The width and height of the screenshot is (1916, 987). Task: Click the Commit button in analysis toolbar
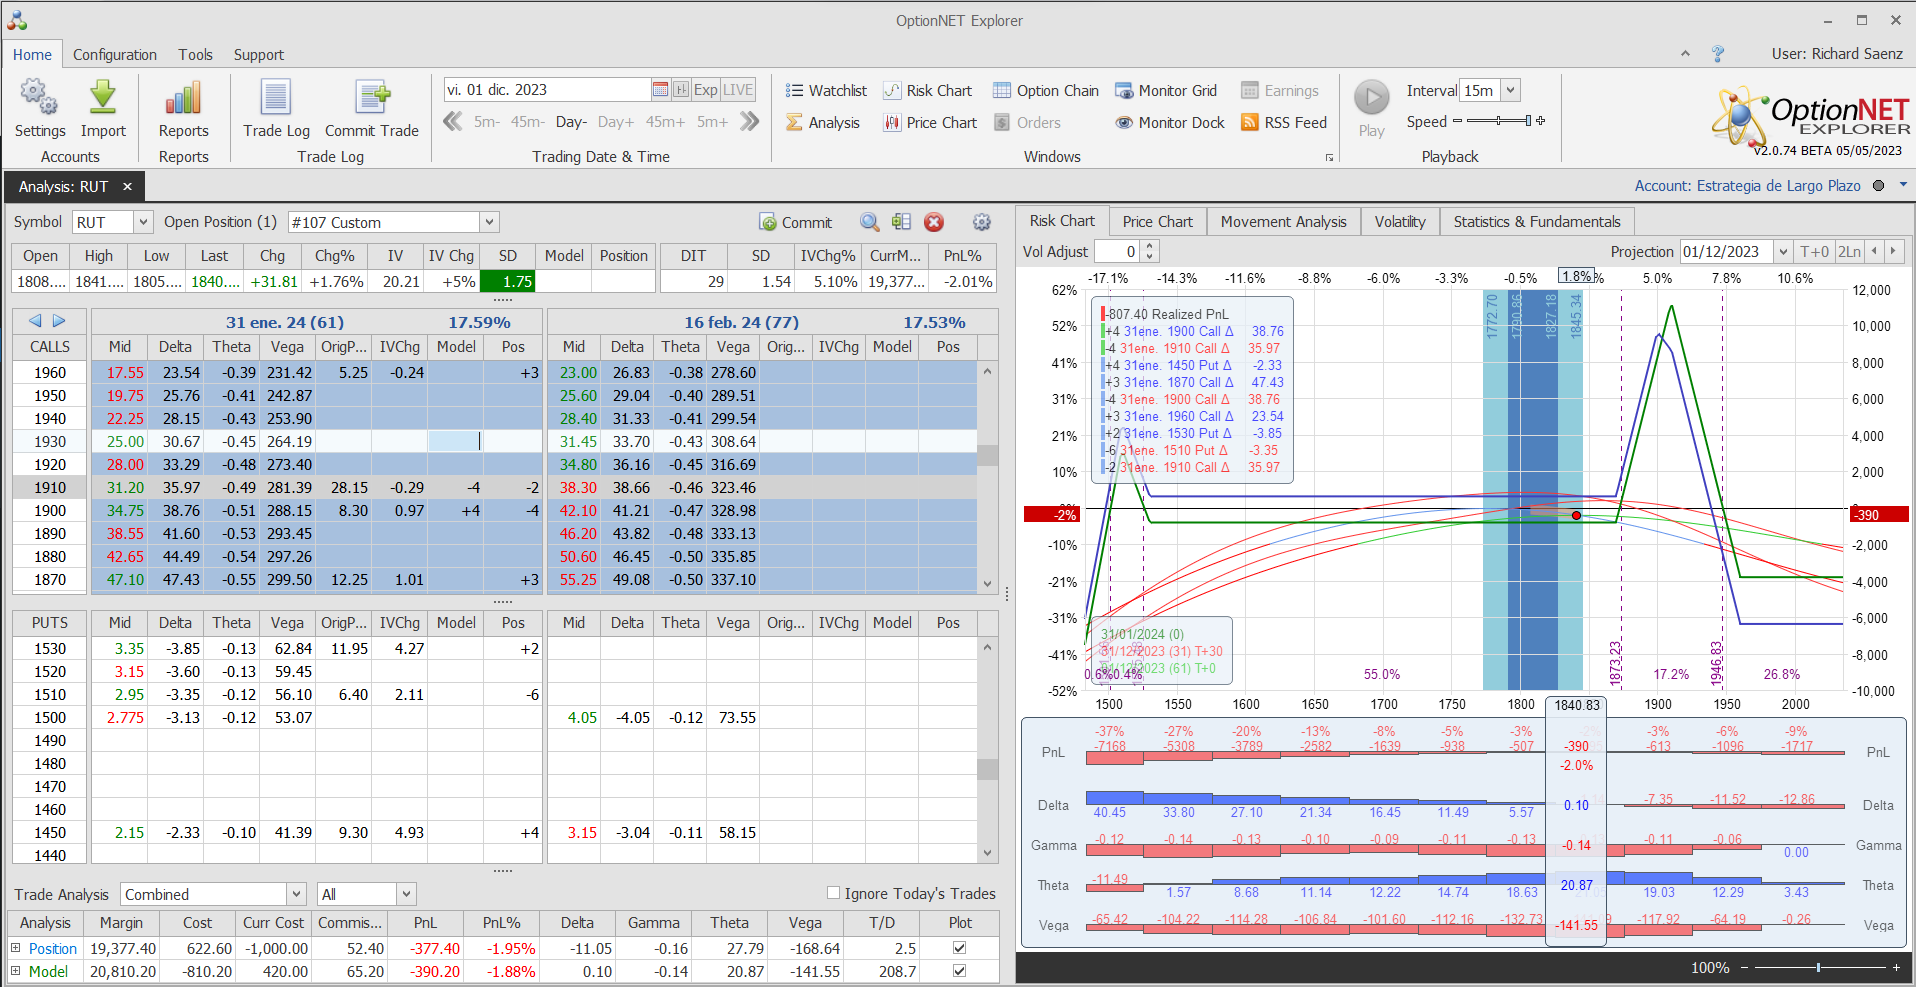click(x=795, y=222)
